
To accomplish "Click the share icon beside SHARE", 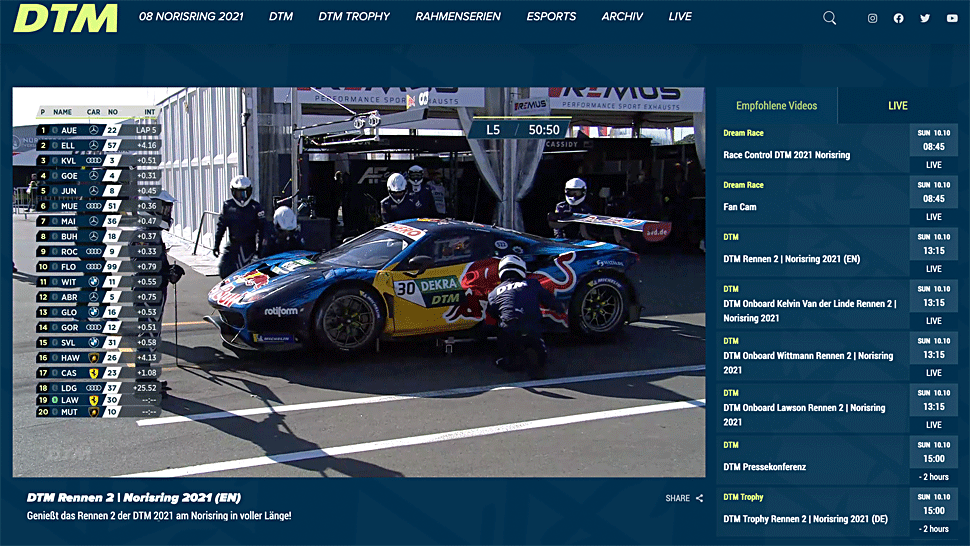I will coord(699,498).
